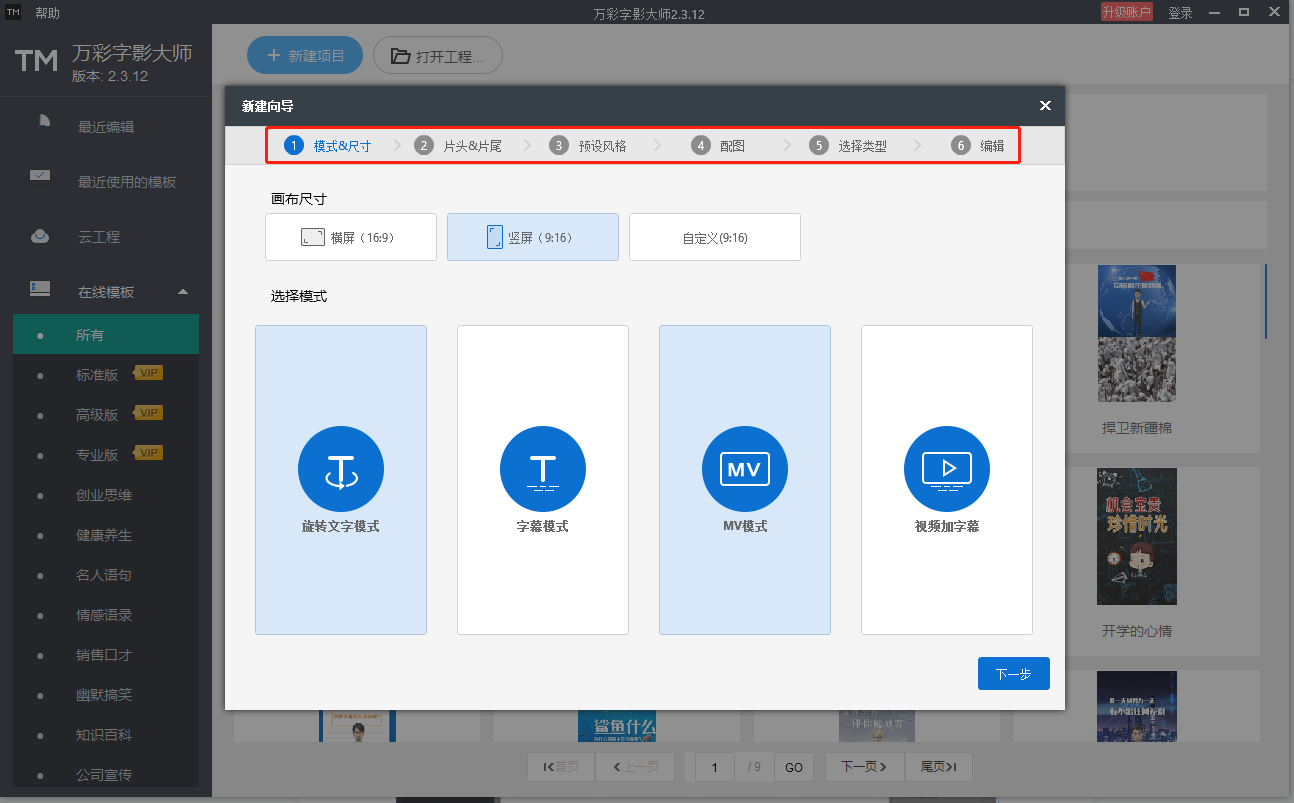Select the 创业思维 category
The width and height of the screenshot is (1294, 803).
click(x=106, y=494)
